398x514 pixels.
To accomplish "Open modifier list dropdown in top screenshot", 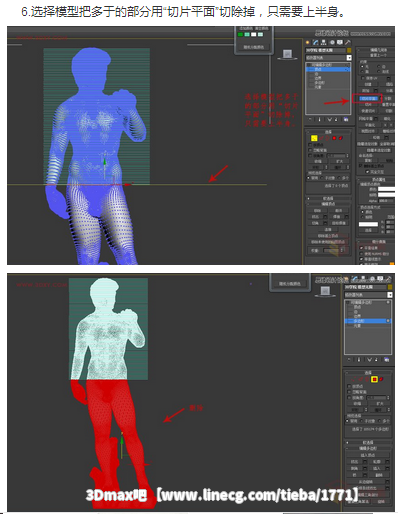I will (349, 58).
